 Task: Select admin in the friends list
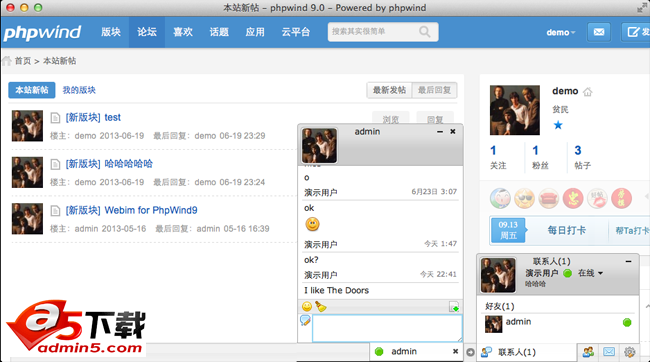(x=558, y=323)
